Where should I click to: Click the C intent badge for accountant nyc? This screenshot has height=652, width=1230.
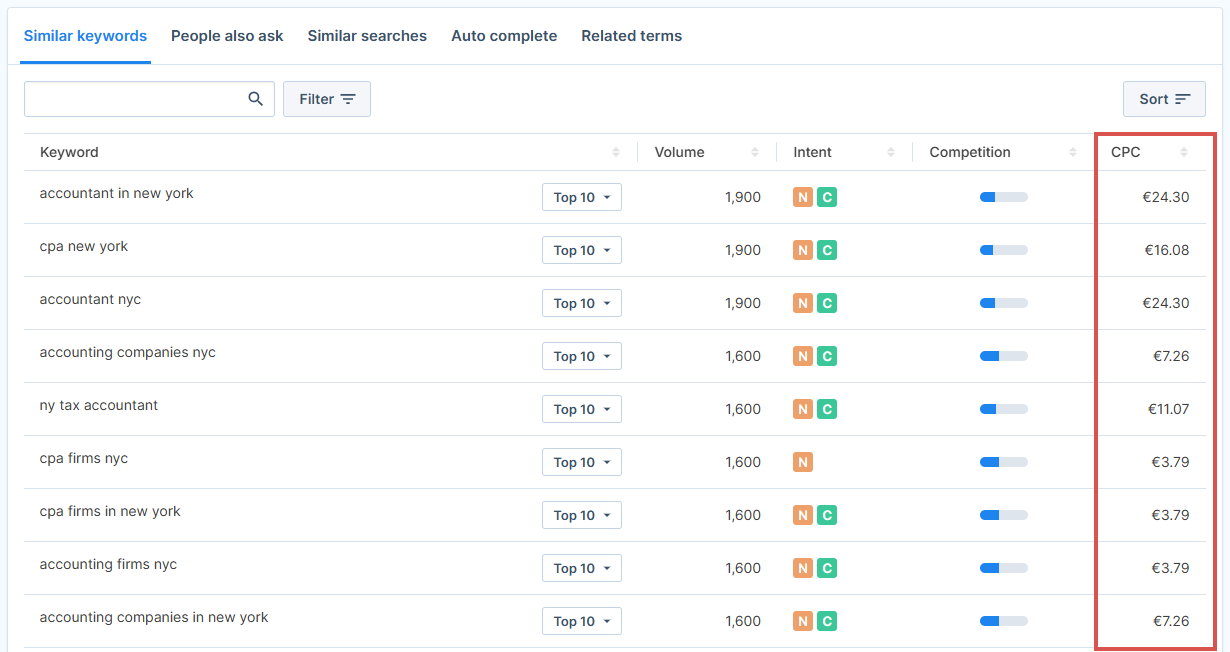(x=827, y=303)
